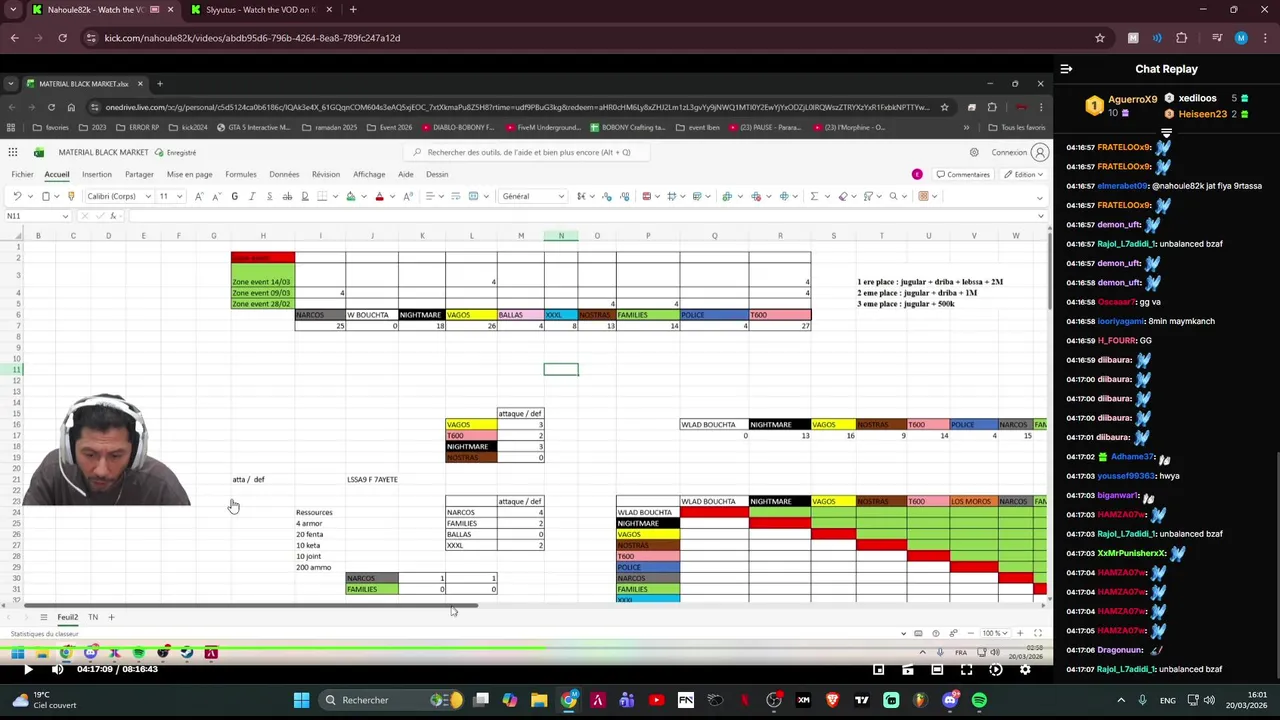Open the ramadan 2025 bookmark folder
The height and width of the screenshot is (720, 1280).
pos(328,127)
